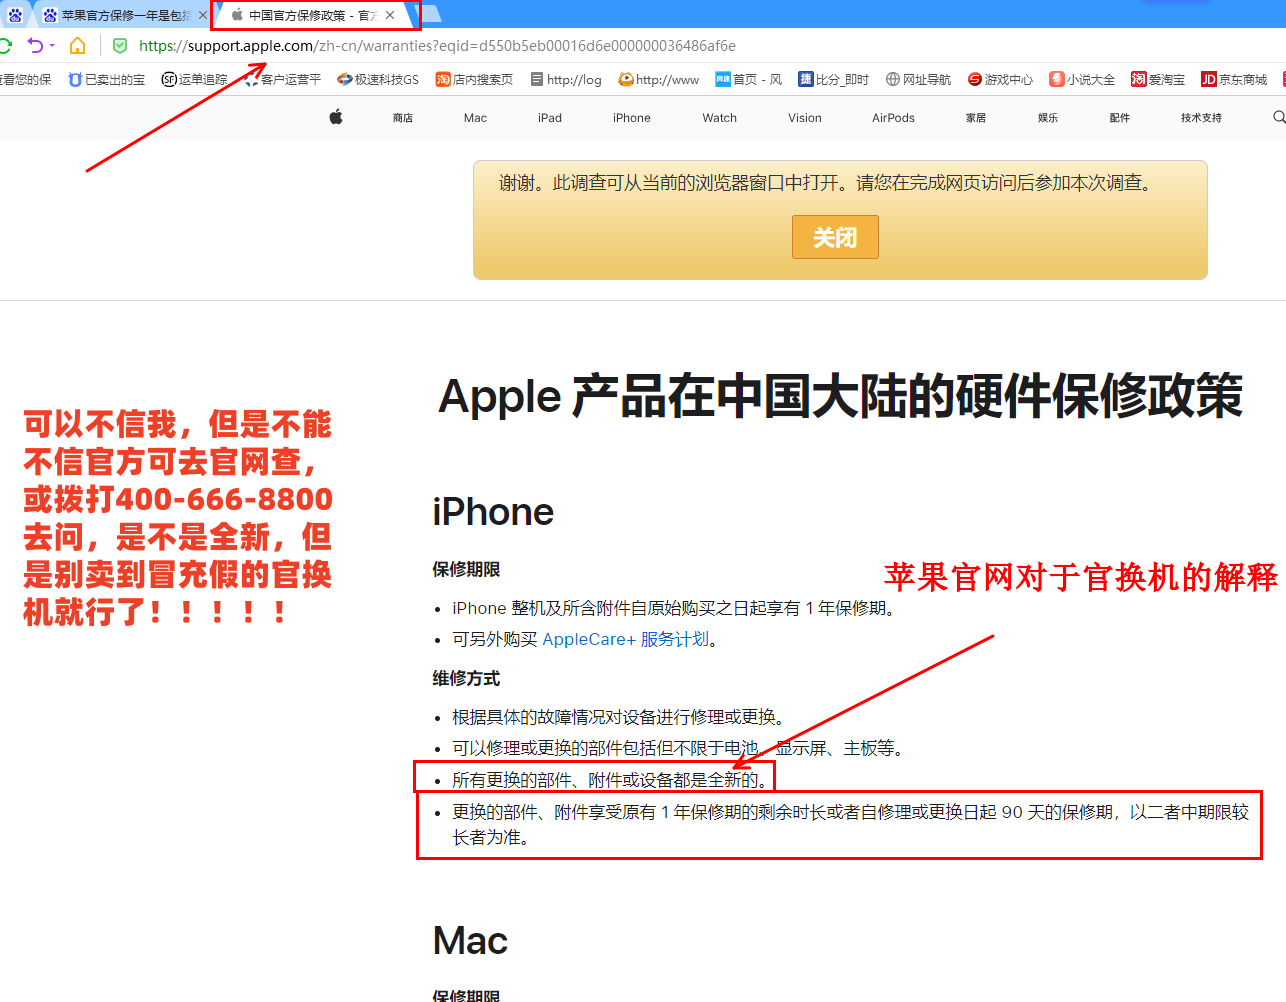This screenshot has height=1002, width=1286.
Task: Open the 客户运营平 bookmark
Action: (283, 79)
